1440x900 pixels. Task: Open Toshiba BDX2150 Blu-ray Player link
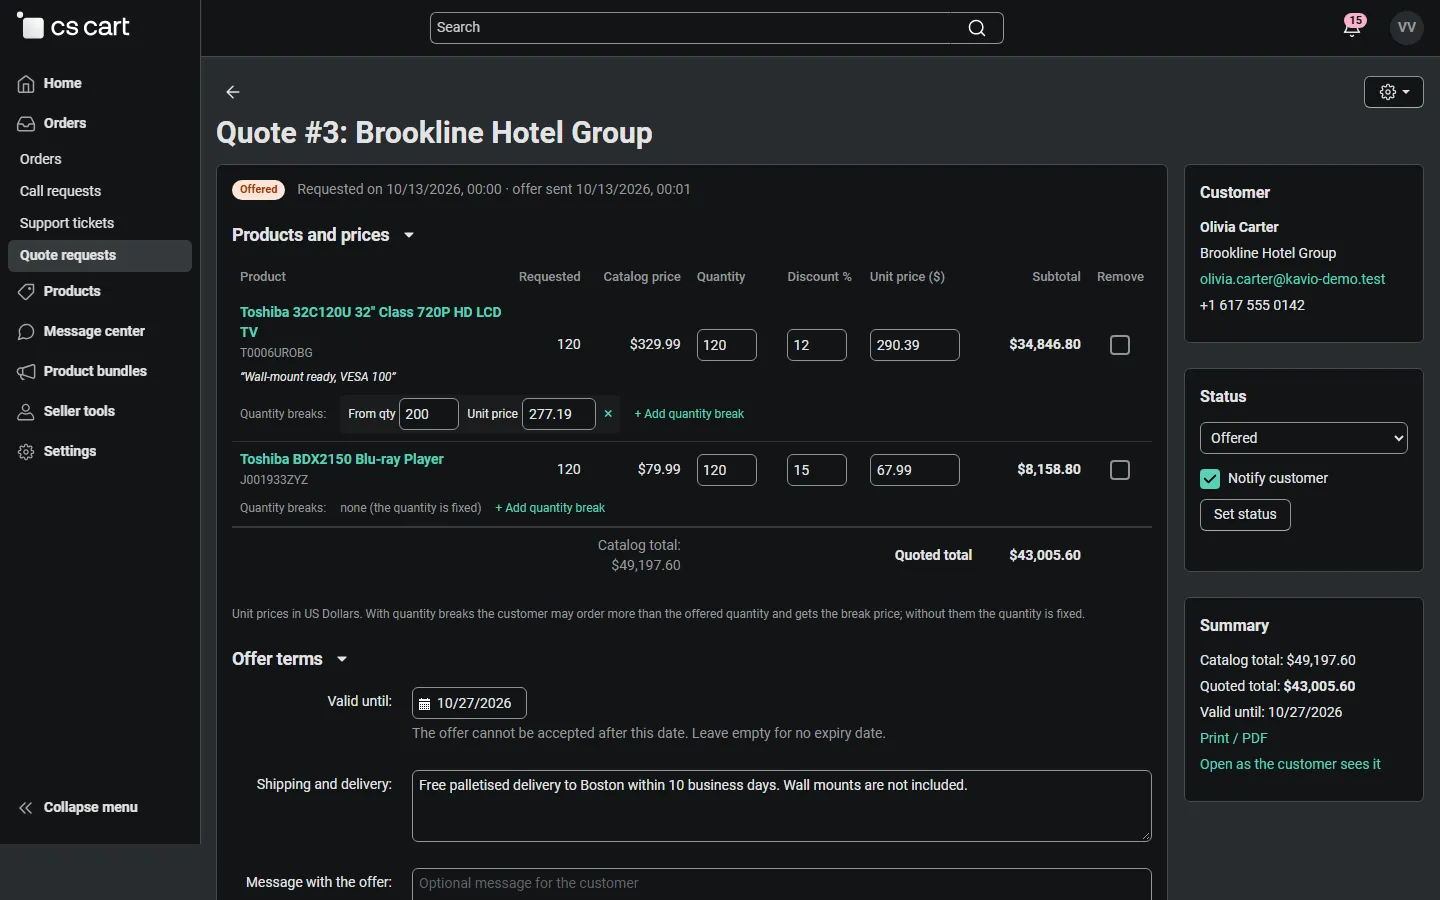(x=342, y=459)
